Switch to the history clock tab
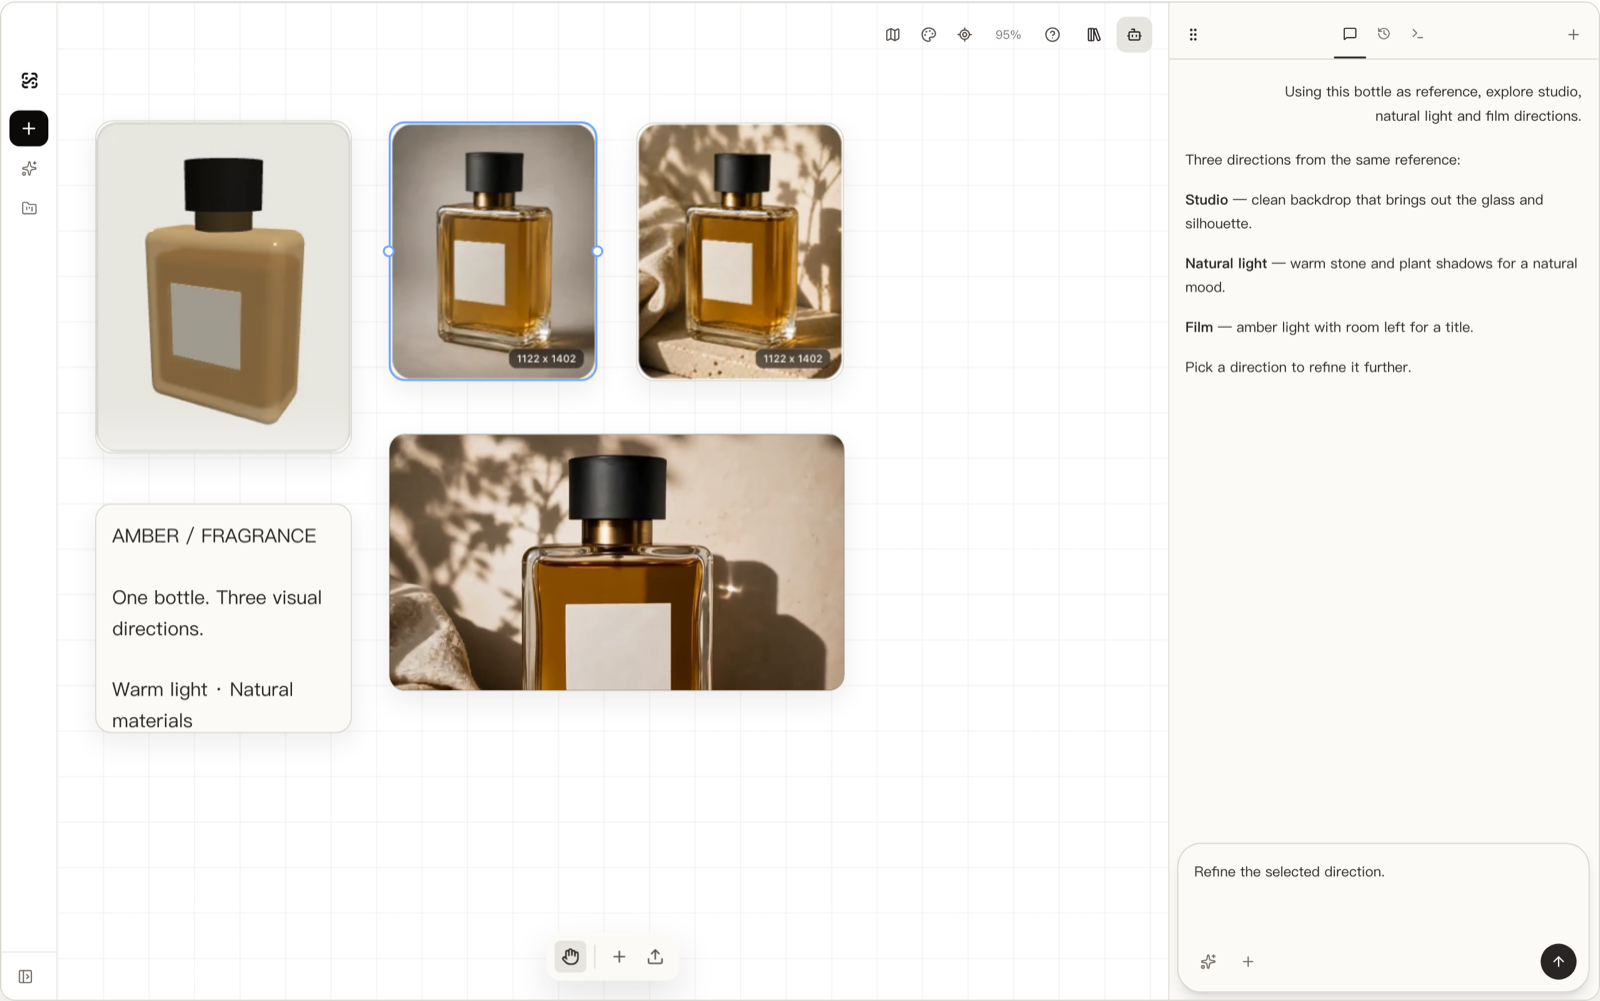Screen dimensions: 1600x1001 [1384, 34]
